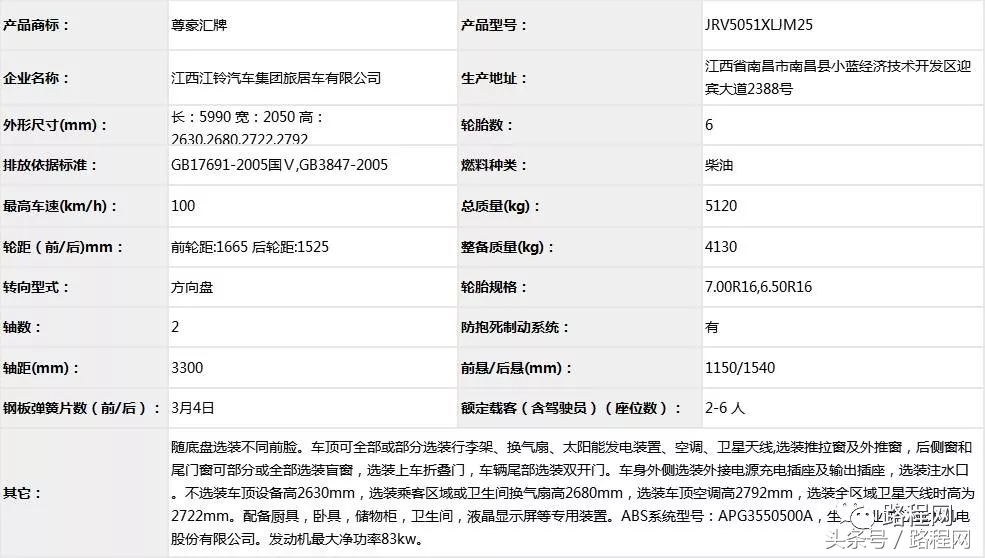Click the 轮胎数 label
Viewport: 985px width, 558px height.
click(x=487, y=124)
